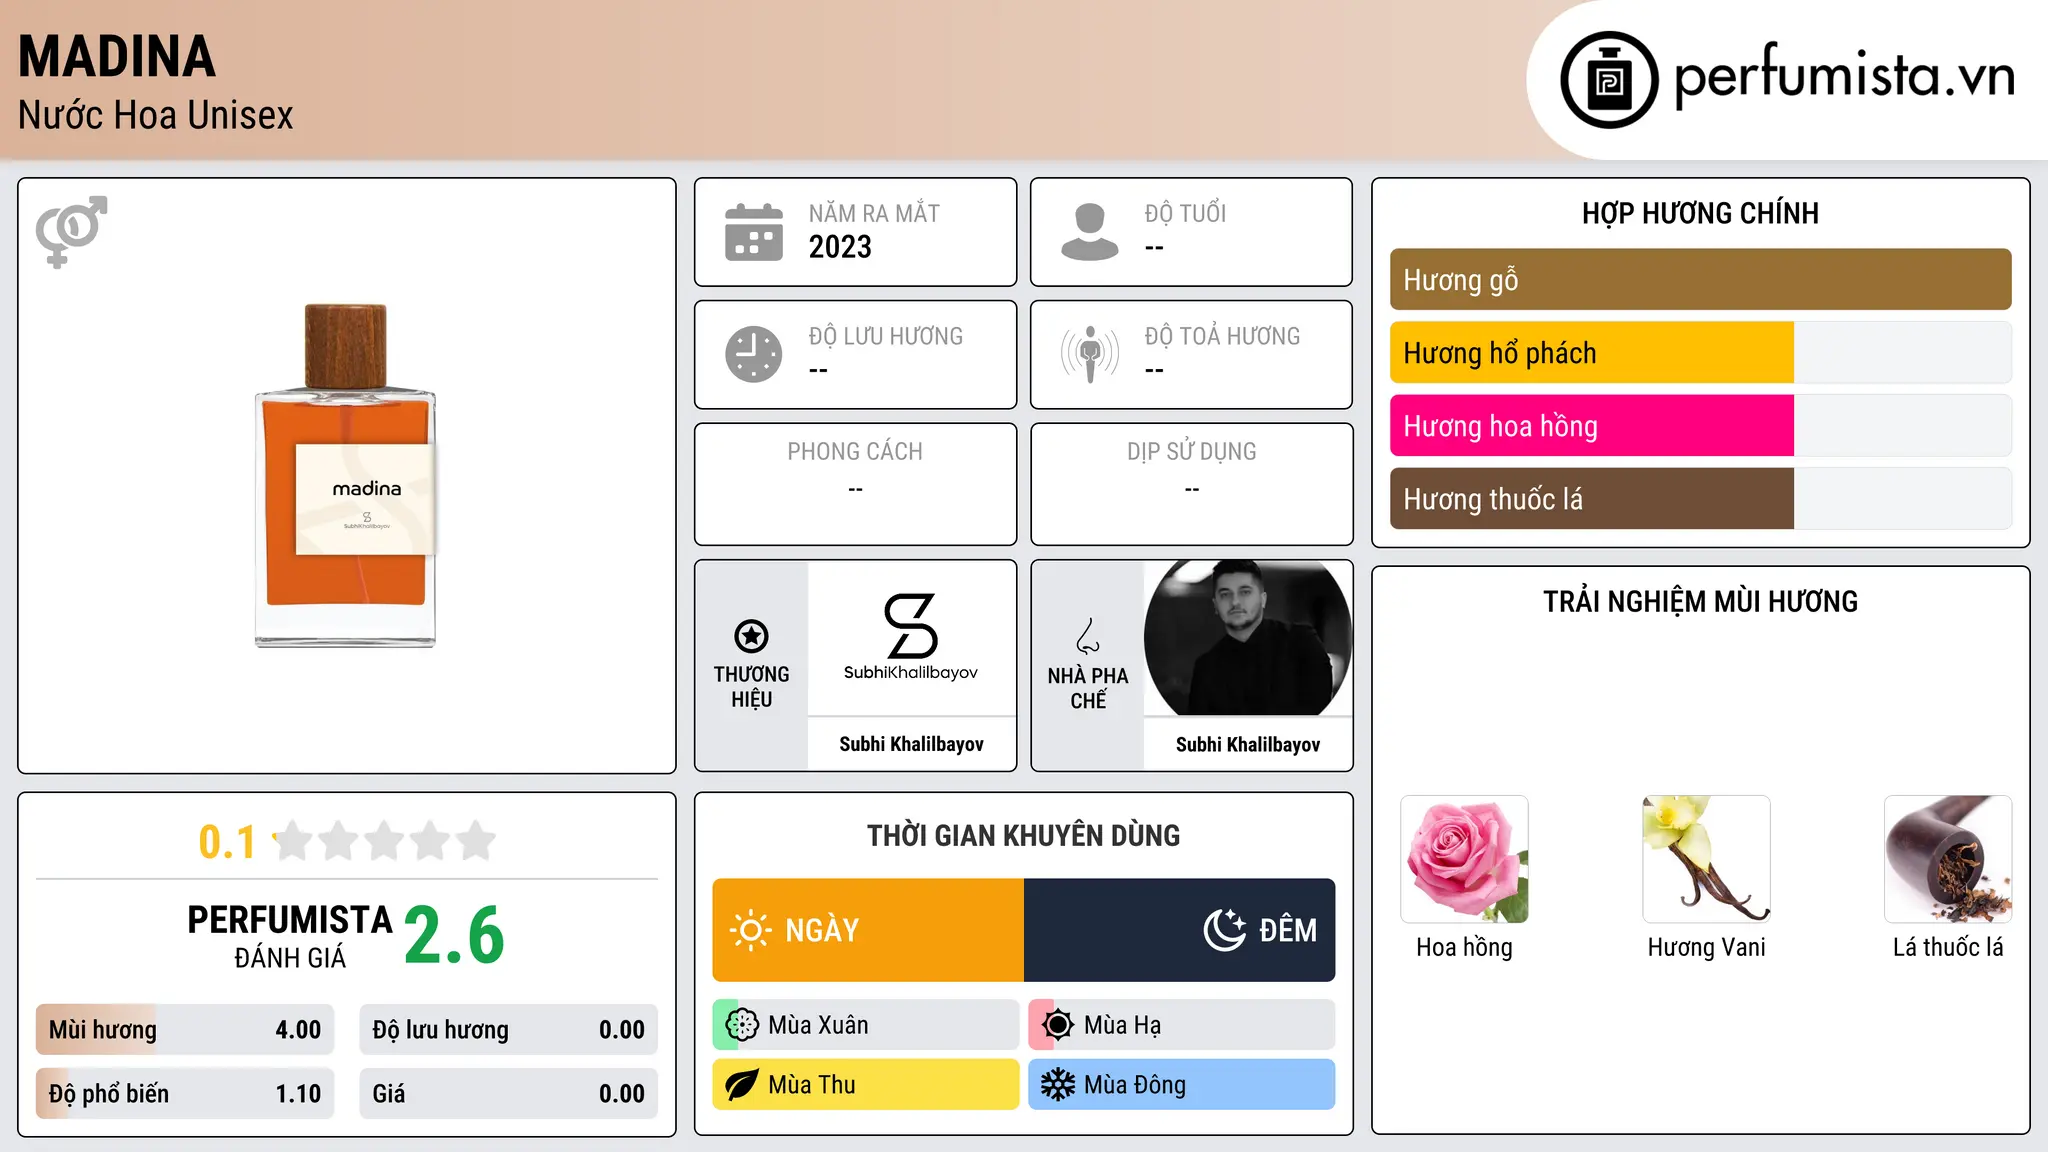Viewport: 2048px width, 1152px height.
Task: Click the calendar icon beside Năm ra mắt
Action: tap(754, 232)
